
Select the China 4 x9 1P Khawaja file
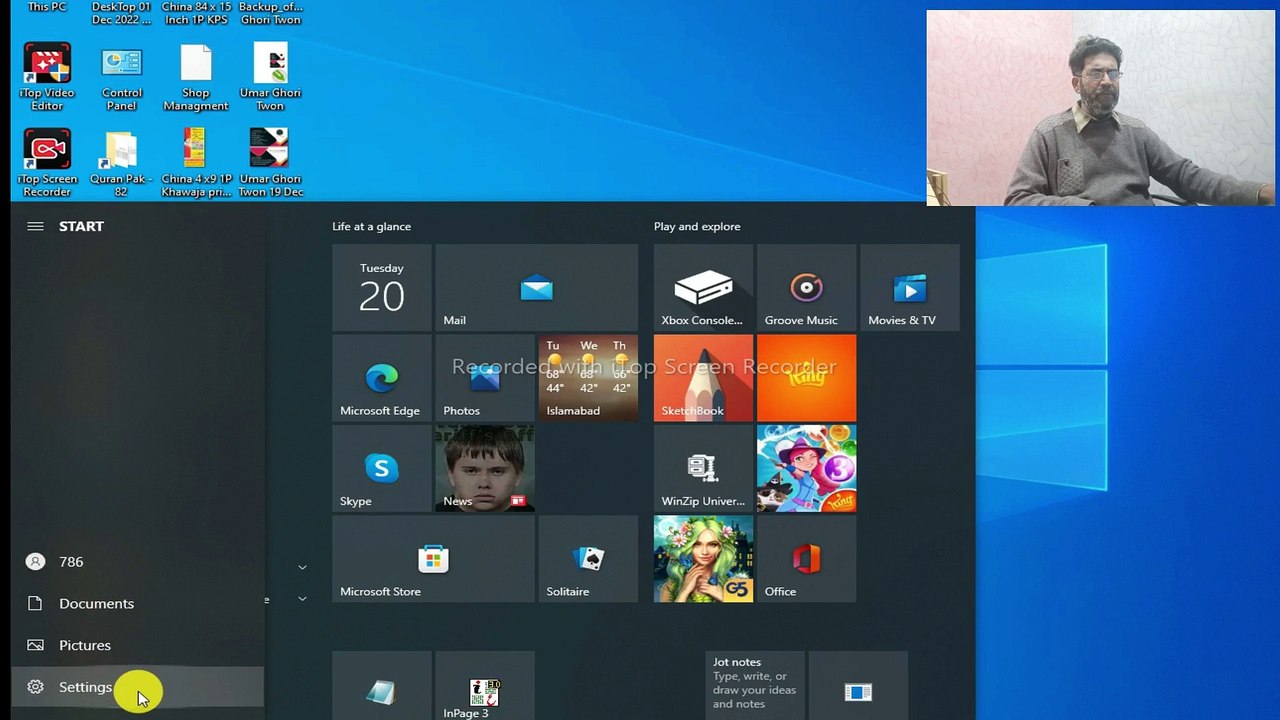click(196, 163)
